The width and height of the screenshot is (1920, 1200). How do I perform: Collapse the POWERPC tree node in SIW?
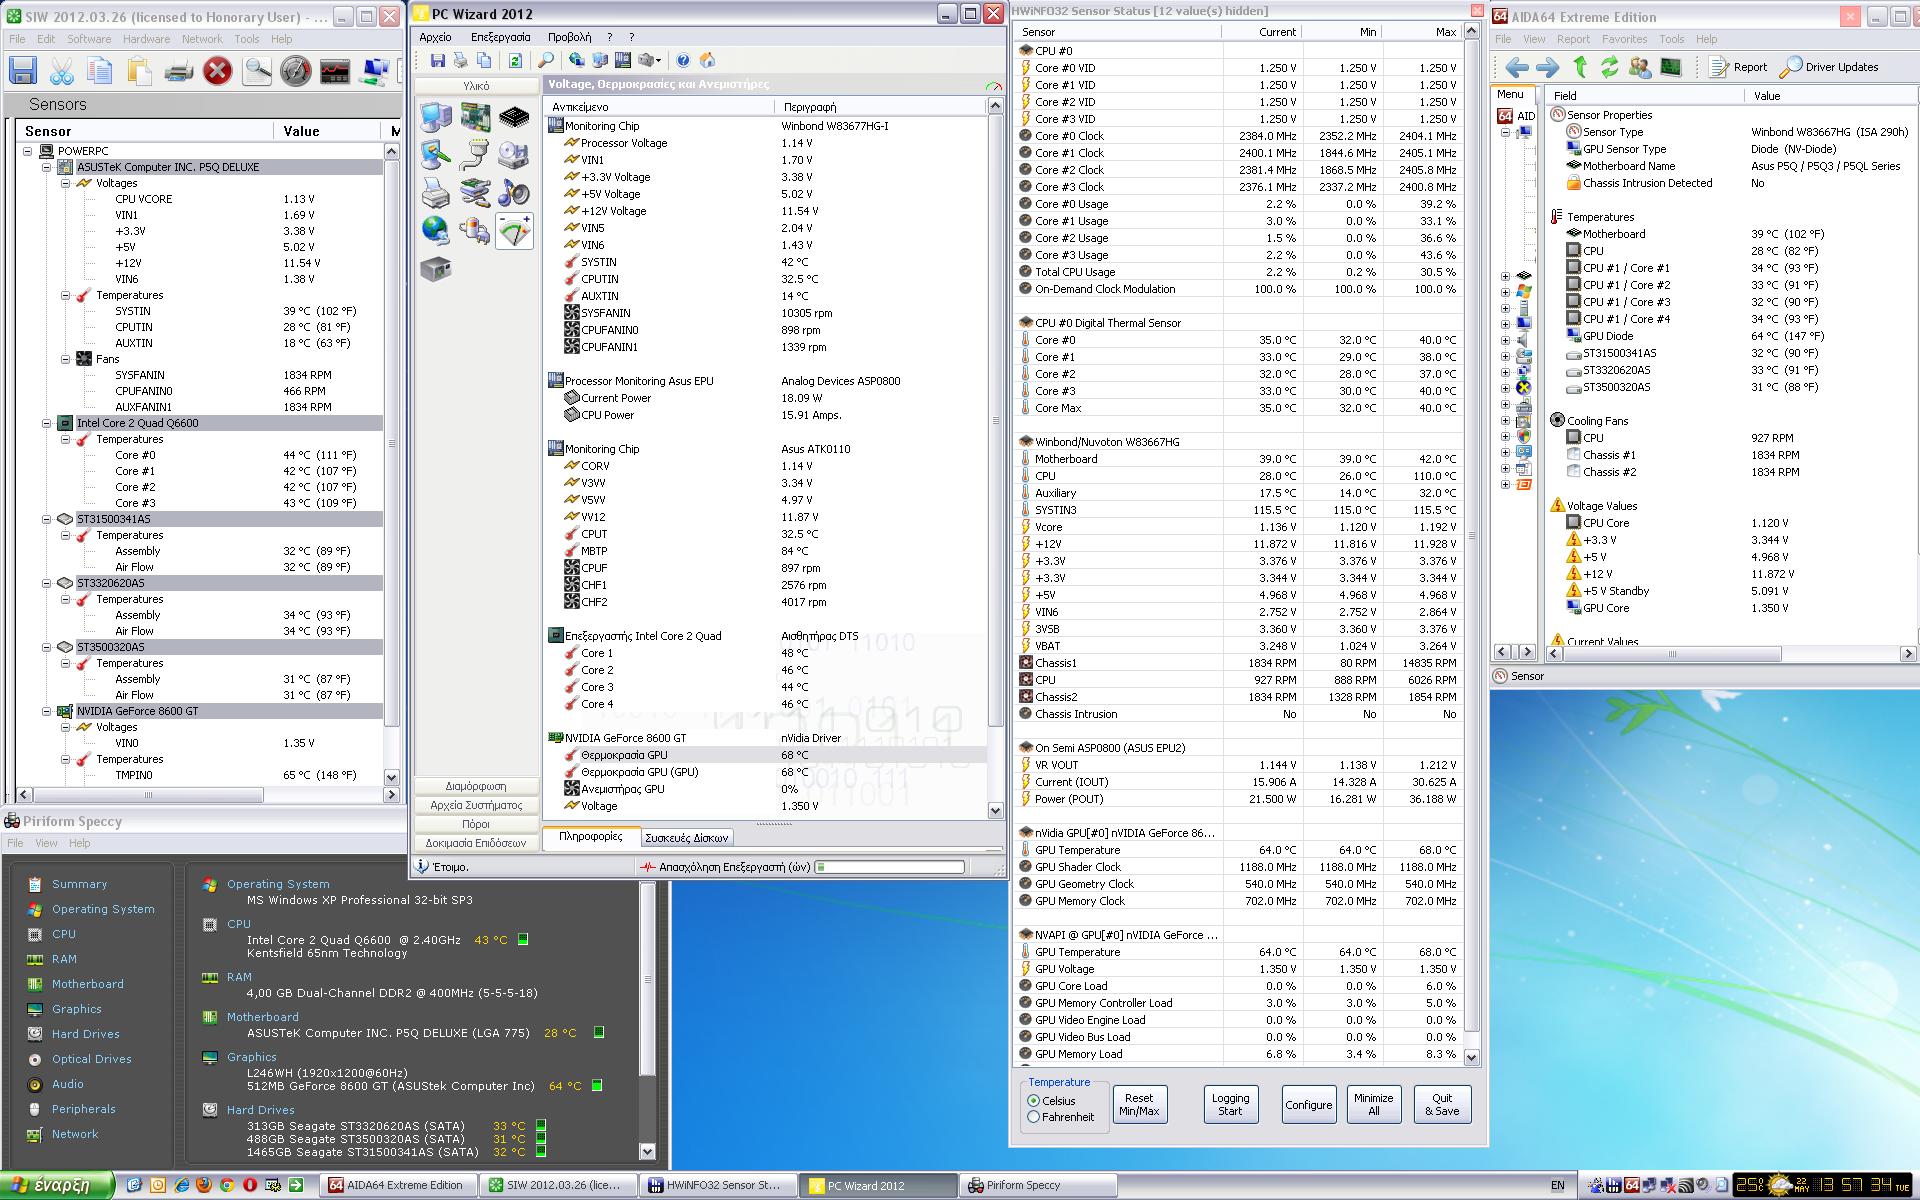28,151
